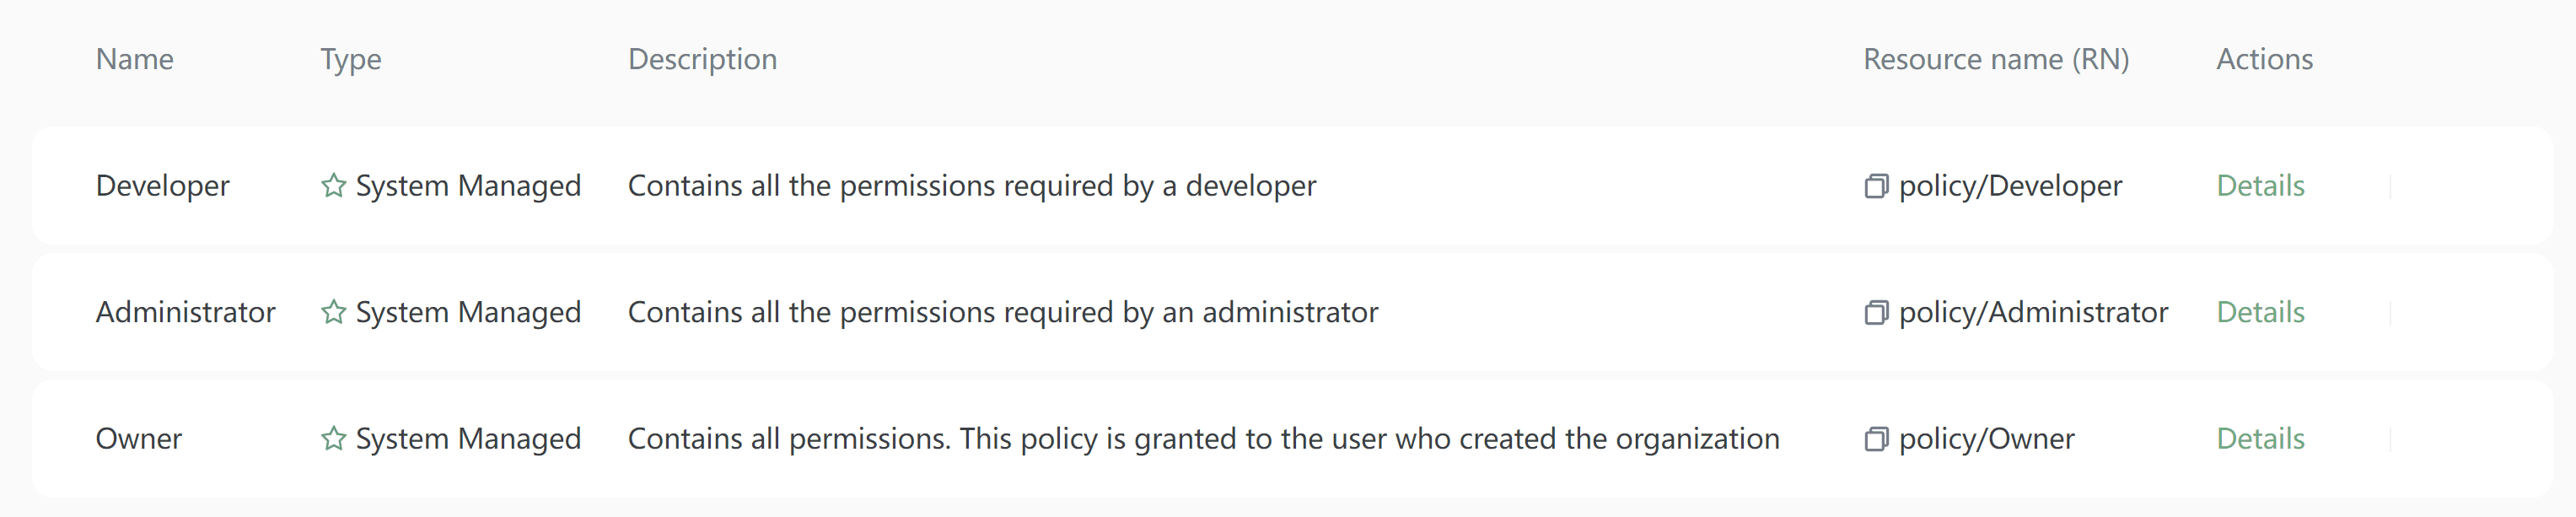Click the policy/Developer resource name text

click(x=2009, y=186)
